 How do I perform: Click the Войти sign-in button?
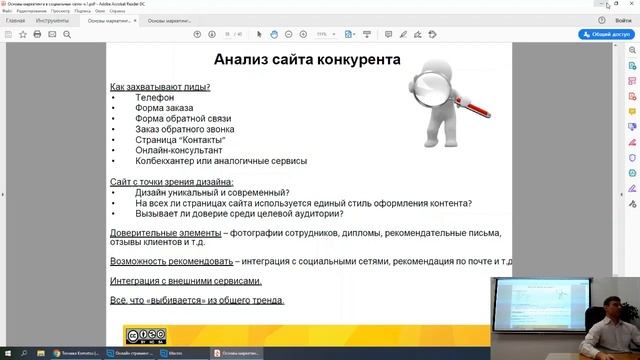623,20
